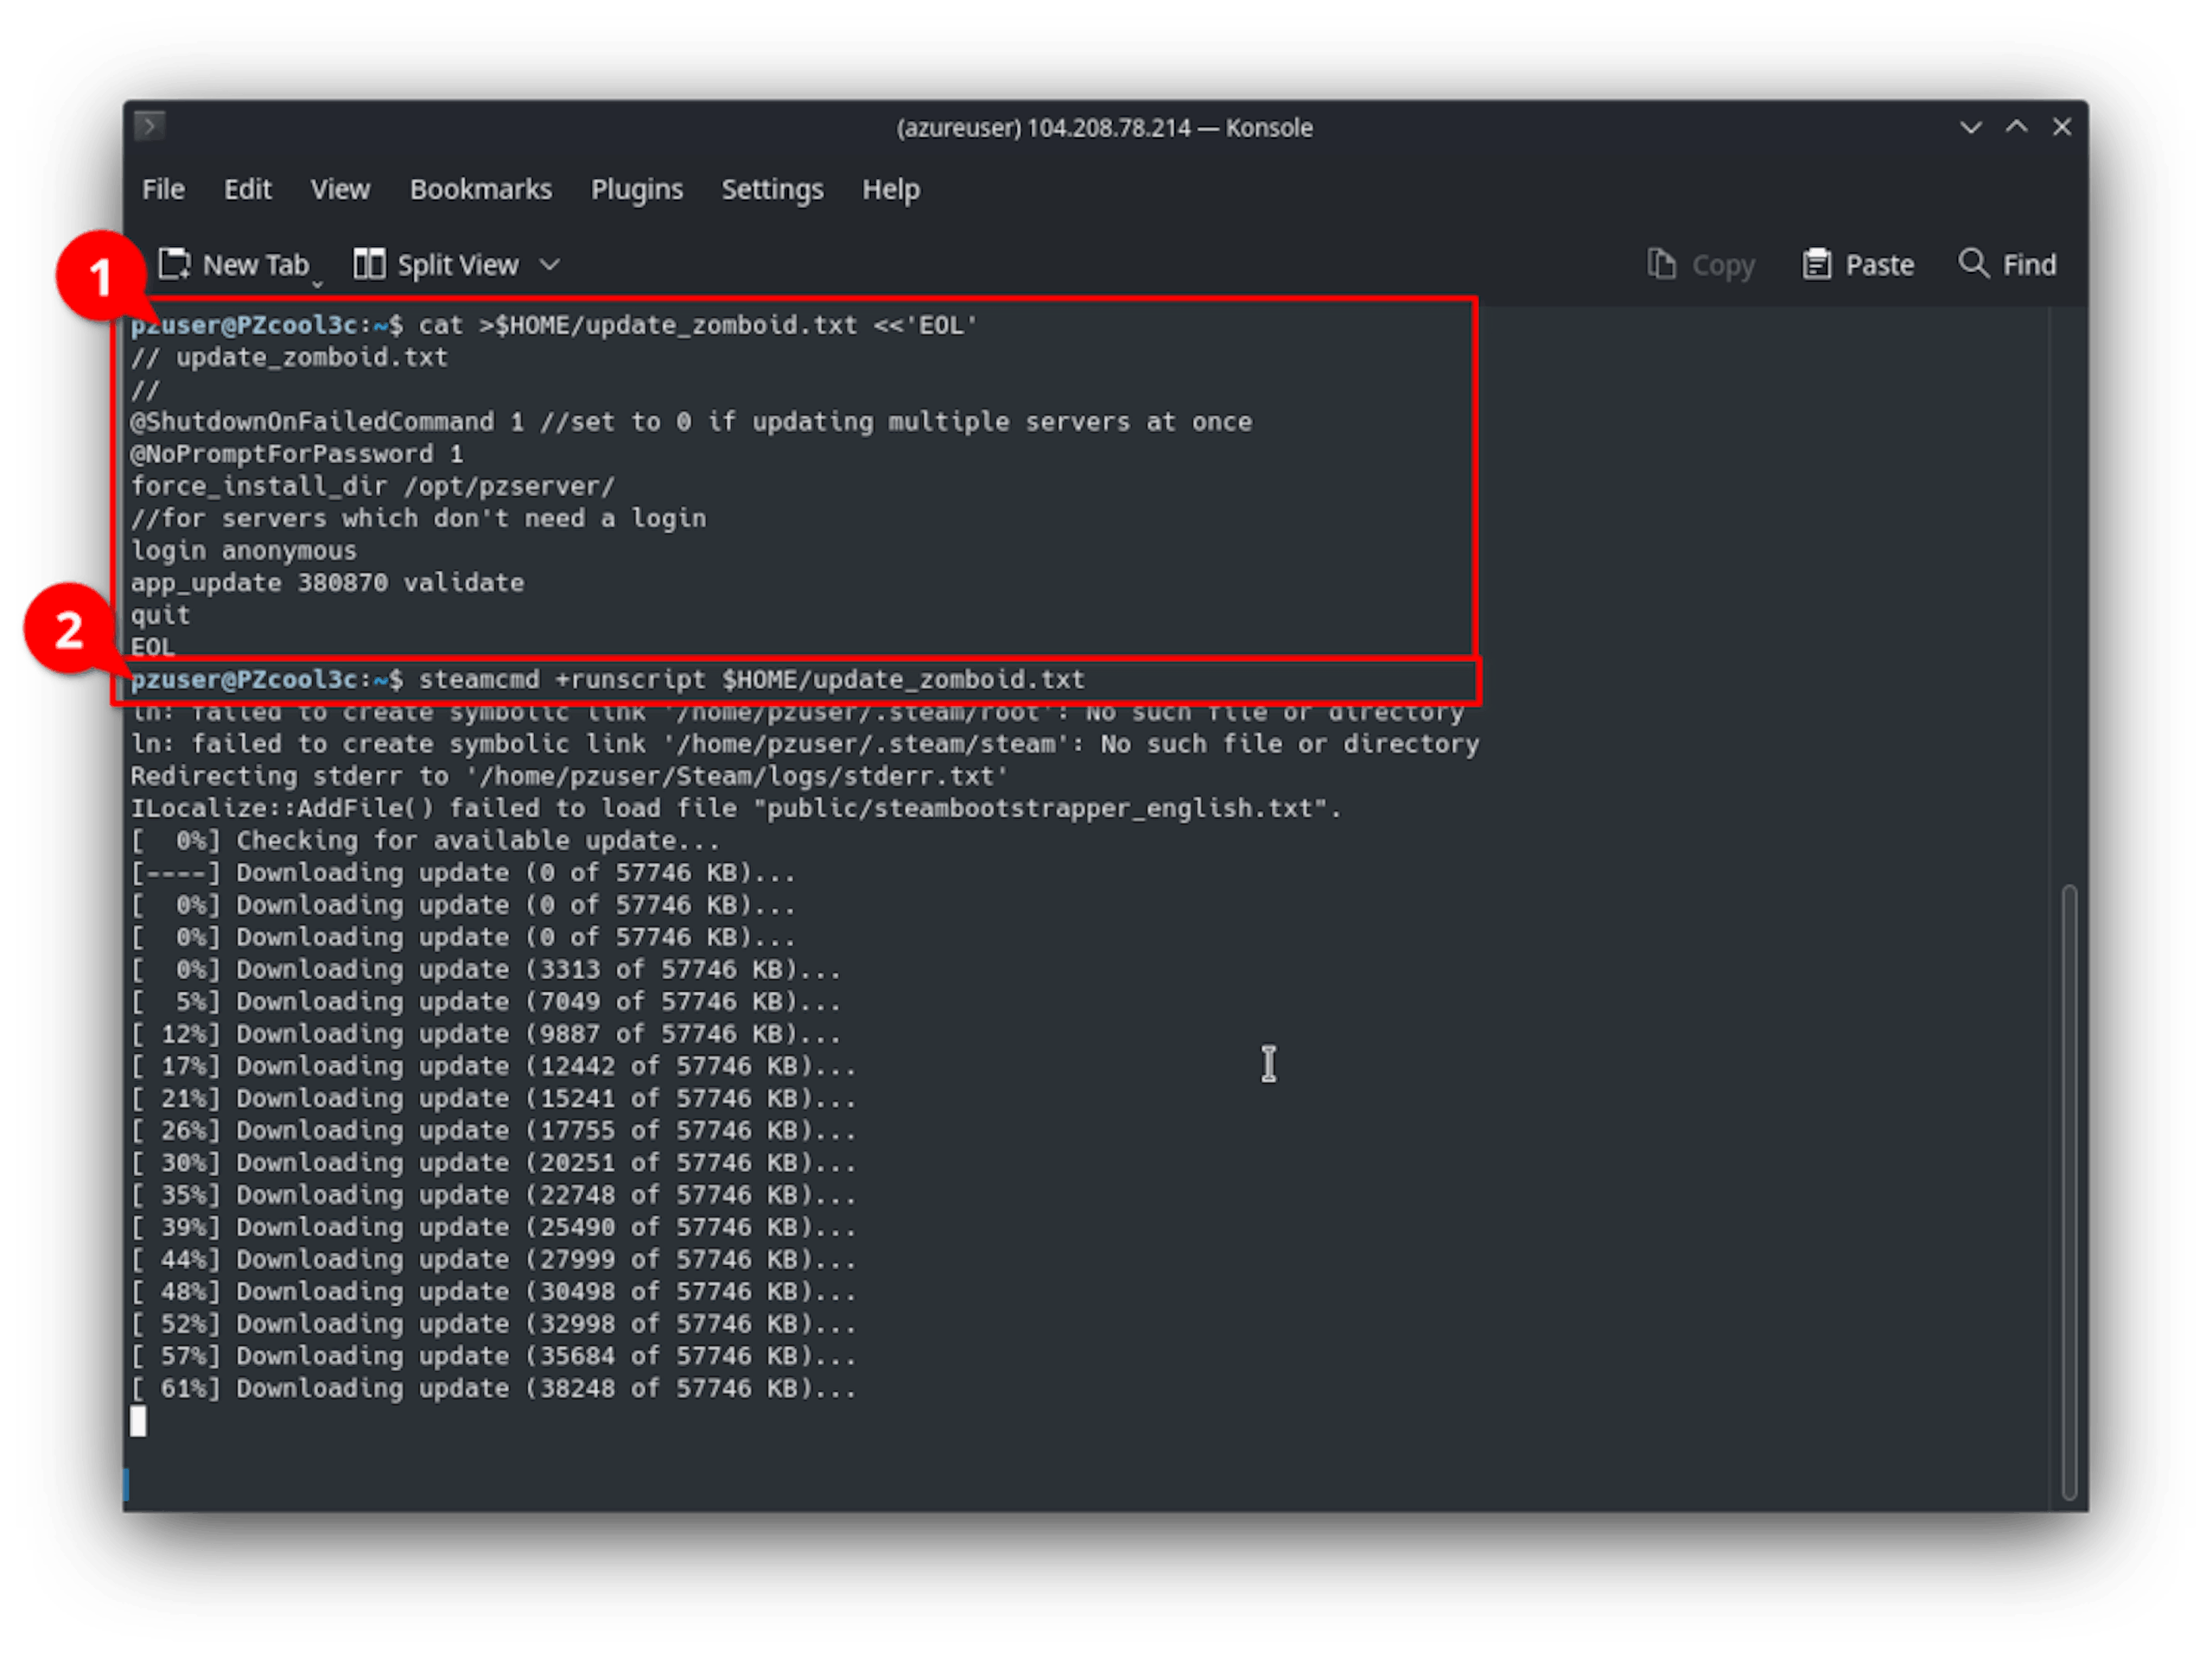
Task: Click the steamcmd +runscript command line
Action: click(x=607, y=680)
